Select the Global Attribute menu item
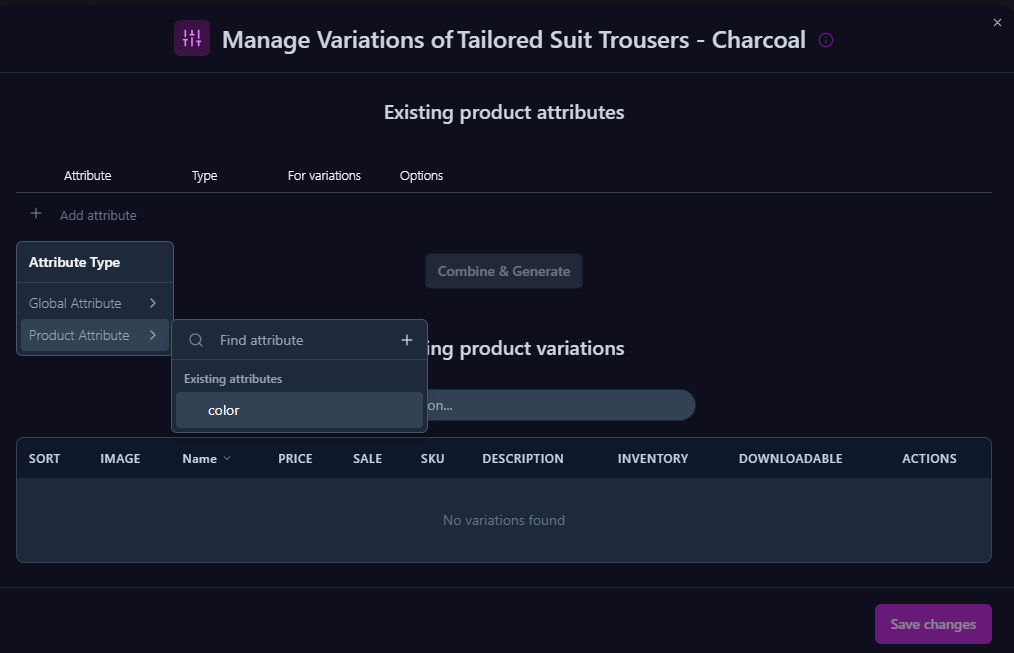 point(76,303)
